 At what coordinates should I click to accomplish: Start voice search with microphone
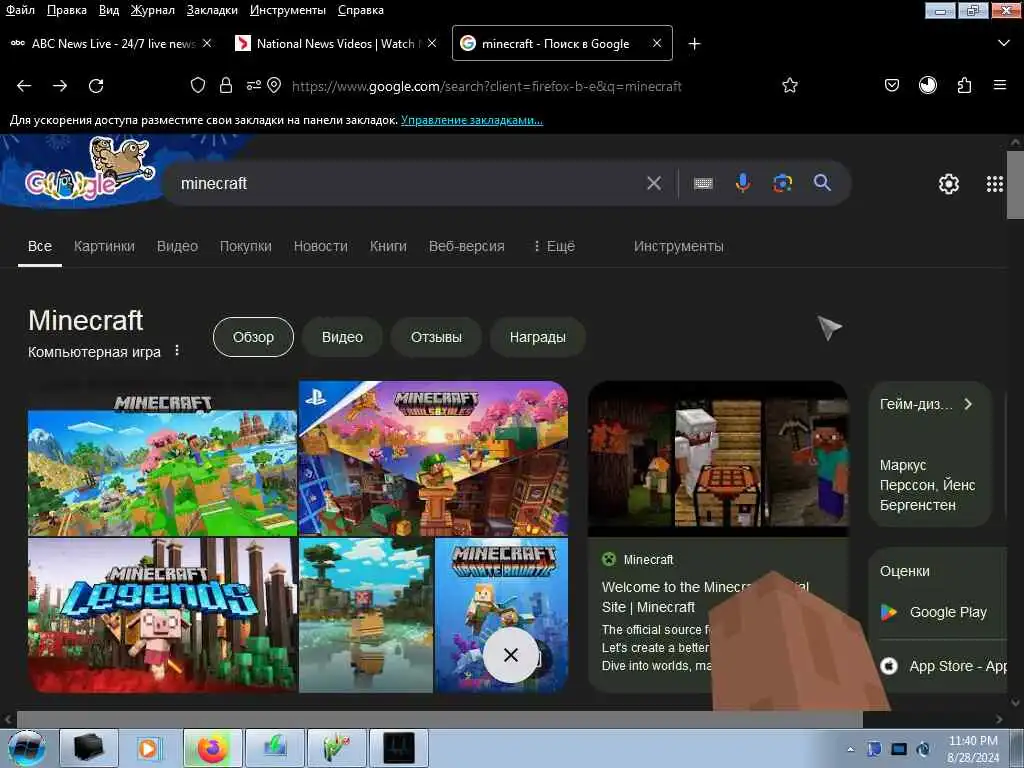pos(743,184)
